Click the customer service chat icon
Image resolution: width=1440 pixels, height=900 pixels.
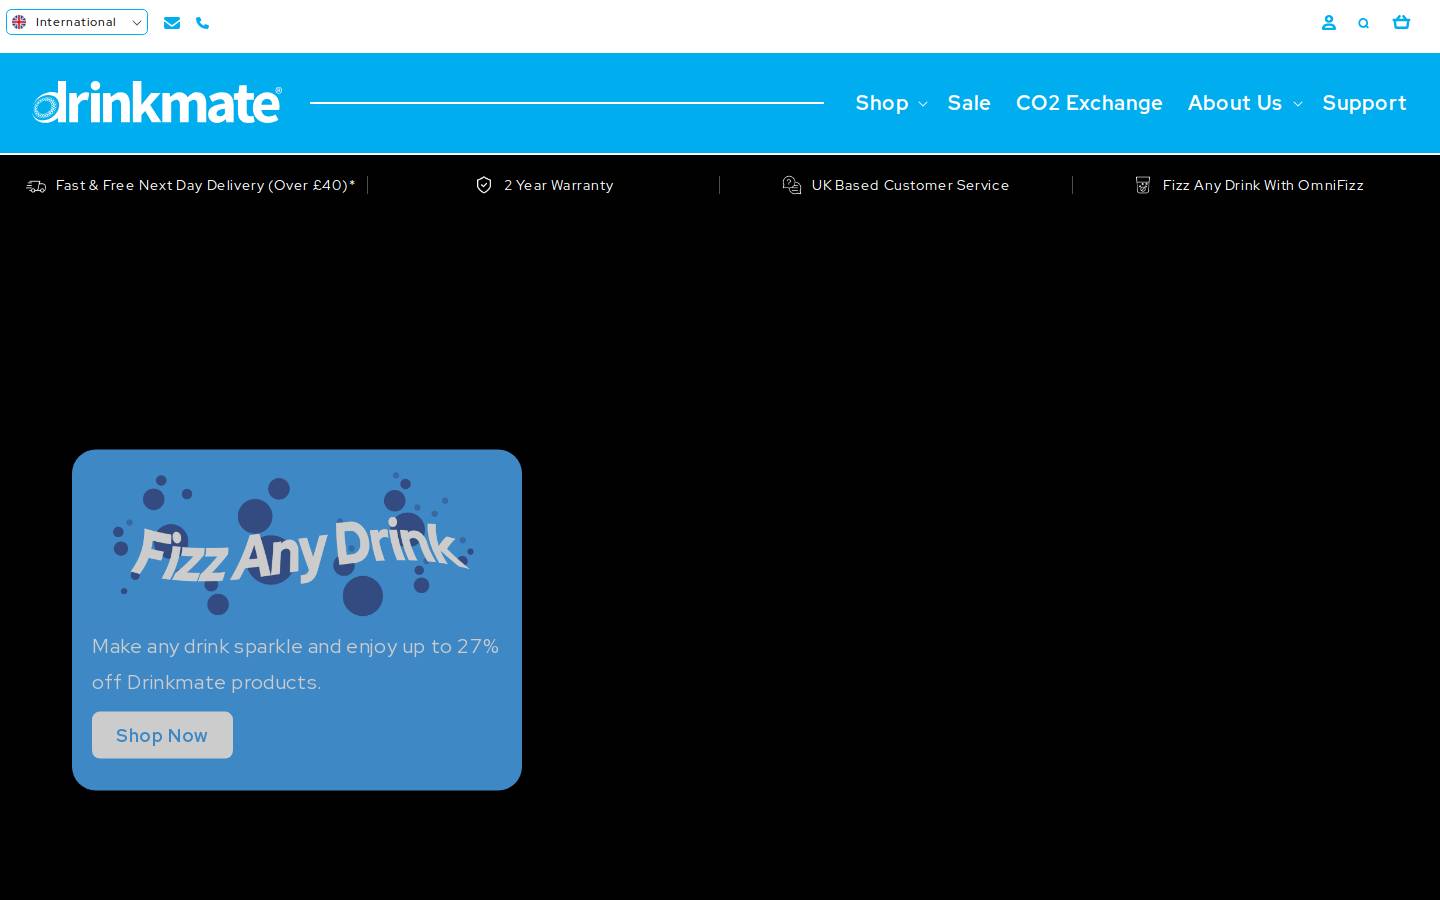(x=792, y=185)
